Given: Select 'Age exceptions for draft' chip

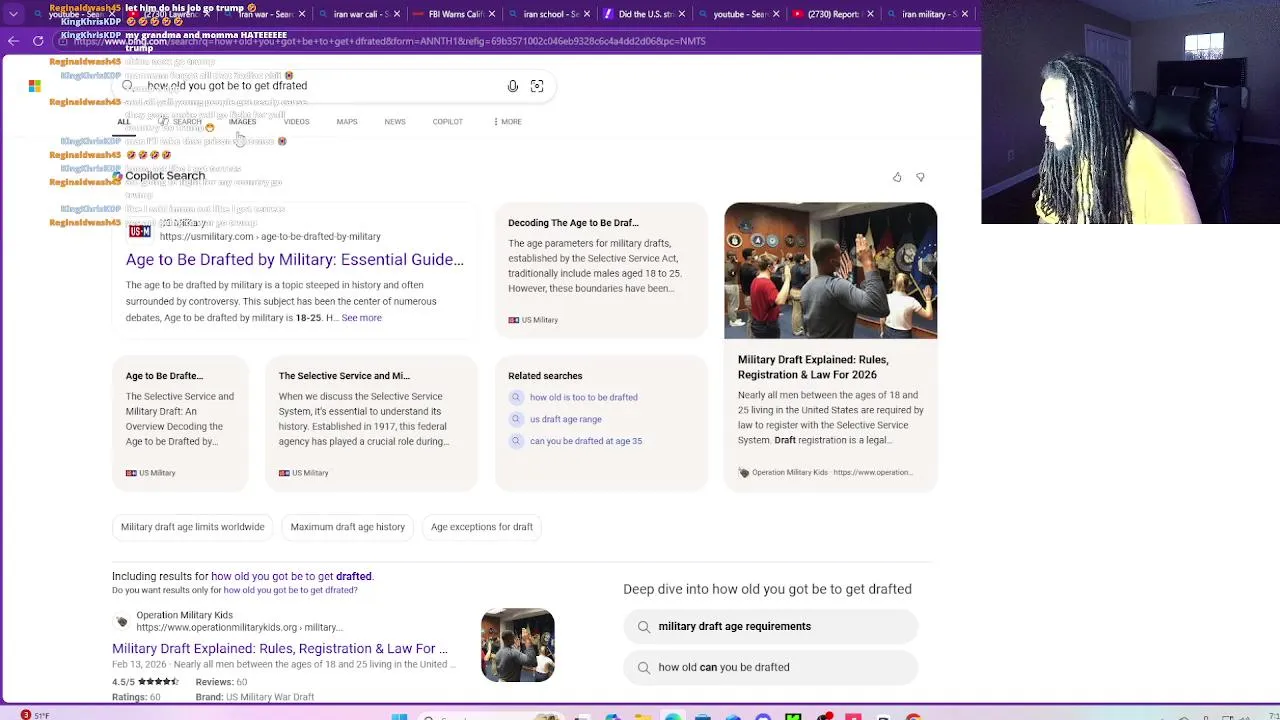Looking at the screenshot, I should point(482,527).
